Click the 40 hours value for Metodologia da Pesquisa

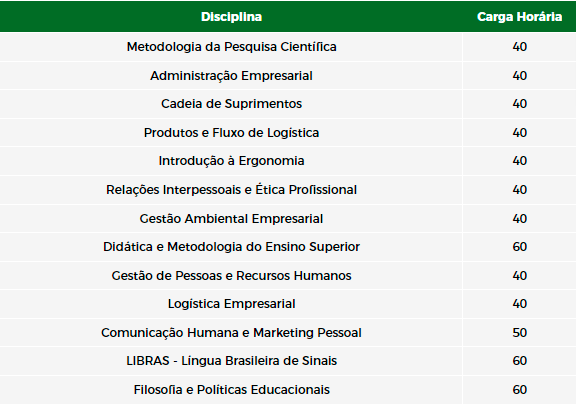[x=519, y=47]
